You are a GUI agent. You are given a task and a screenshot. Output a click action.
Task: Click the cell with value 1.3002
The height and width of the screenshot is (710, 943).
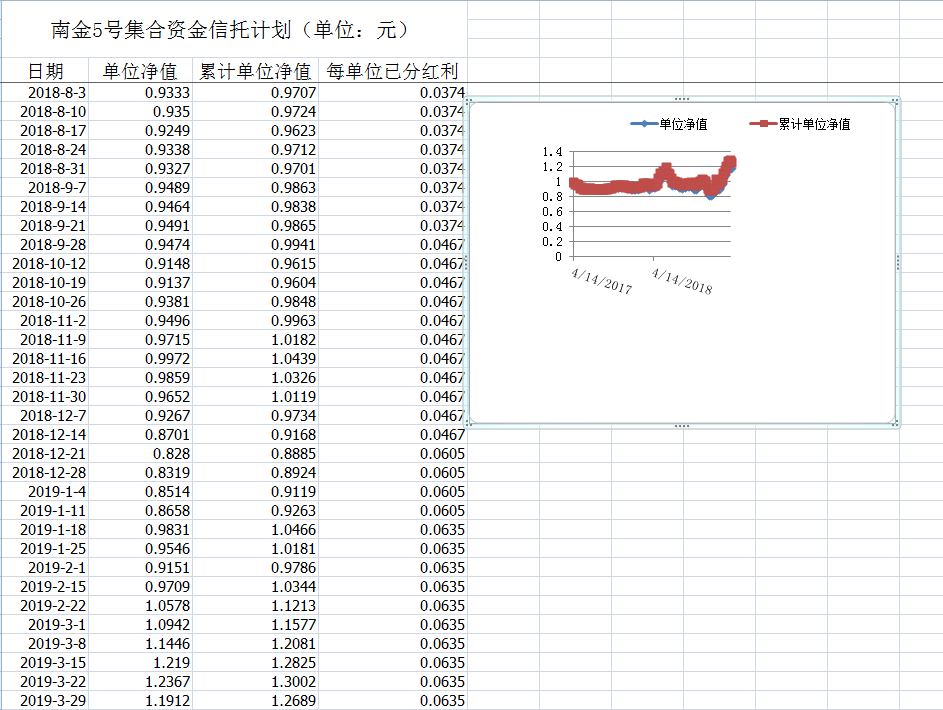pyautogui.click(x=255, y=682)
